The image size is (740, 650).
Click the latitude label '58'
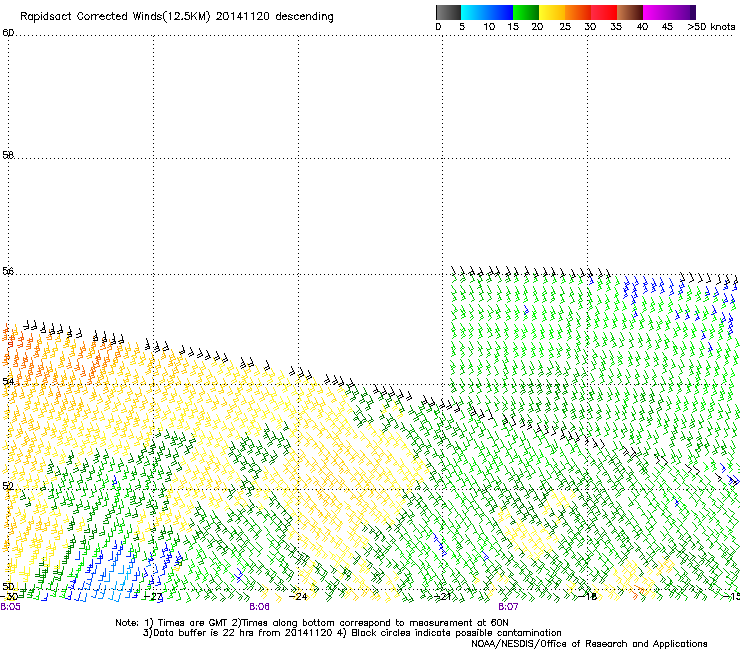click(x=8, y=155)
